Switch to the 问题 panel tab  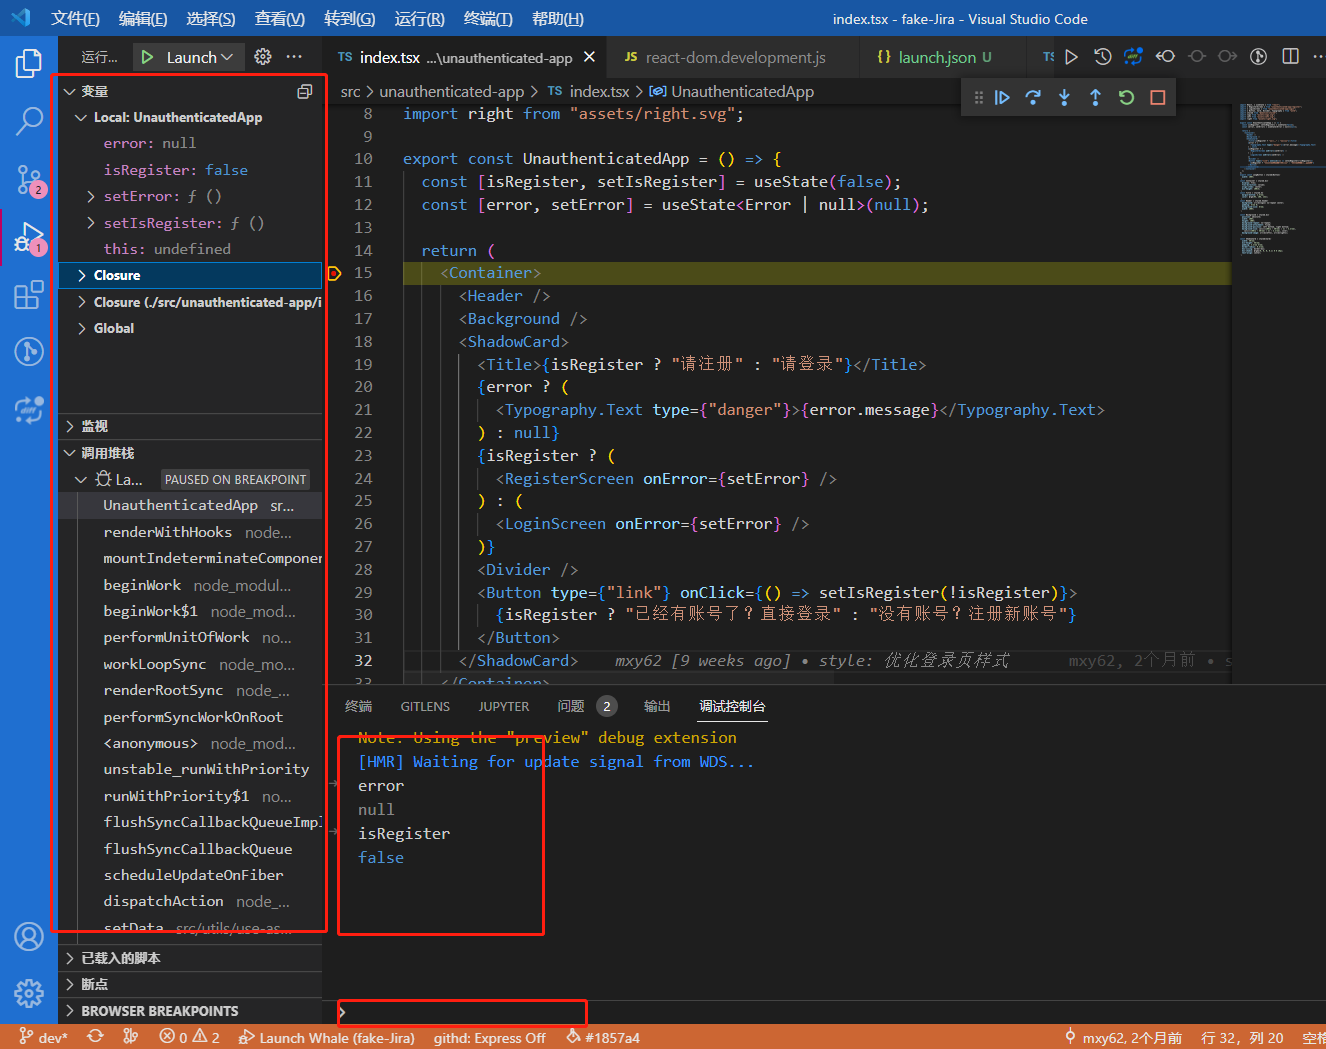(x=585, y=706)
